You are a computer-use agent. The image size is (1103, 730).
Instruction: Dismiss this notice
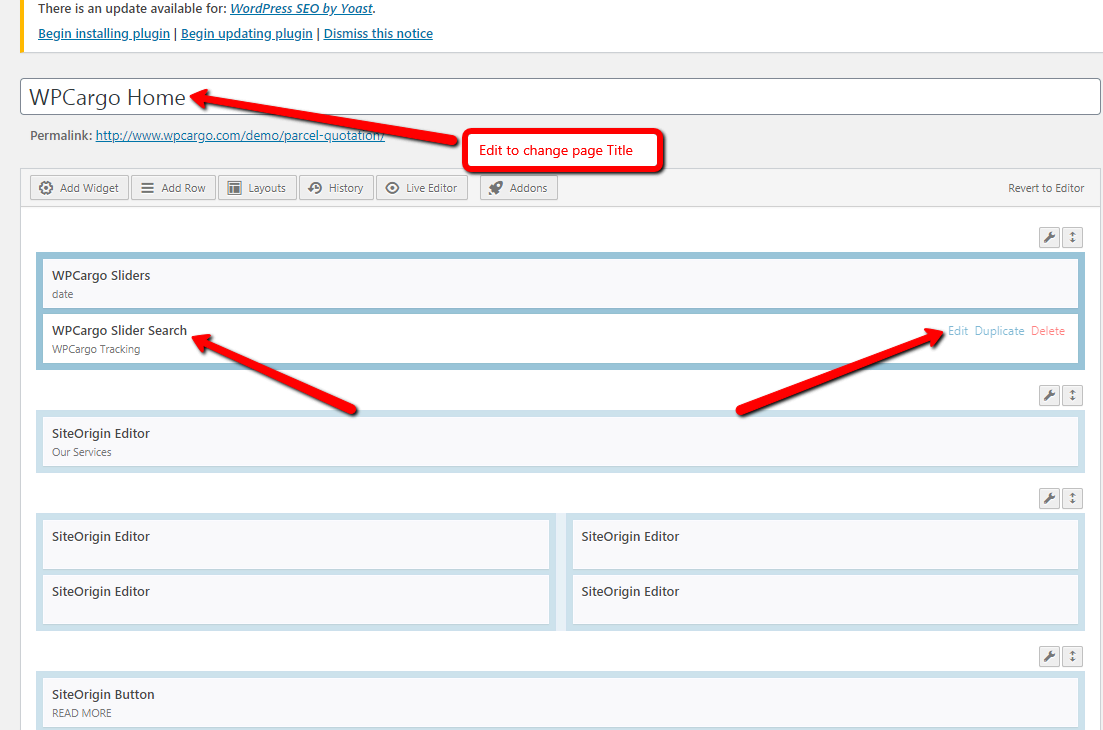point(378,34)
